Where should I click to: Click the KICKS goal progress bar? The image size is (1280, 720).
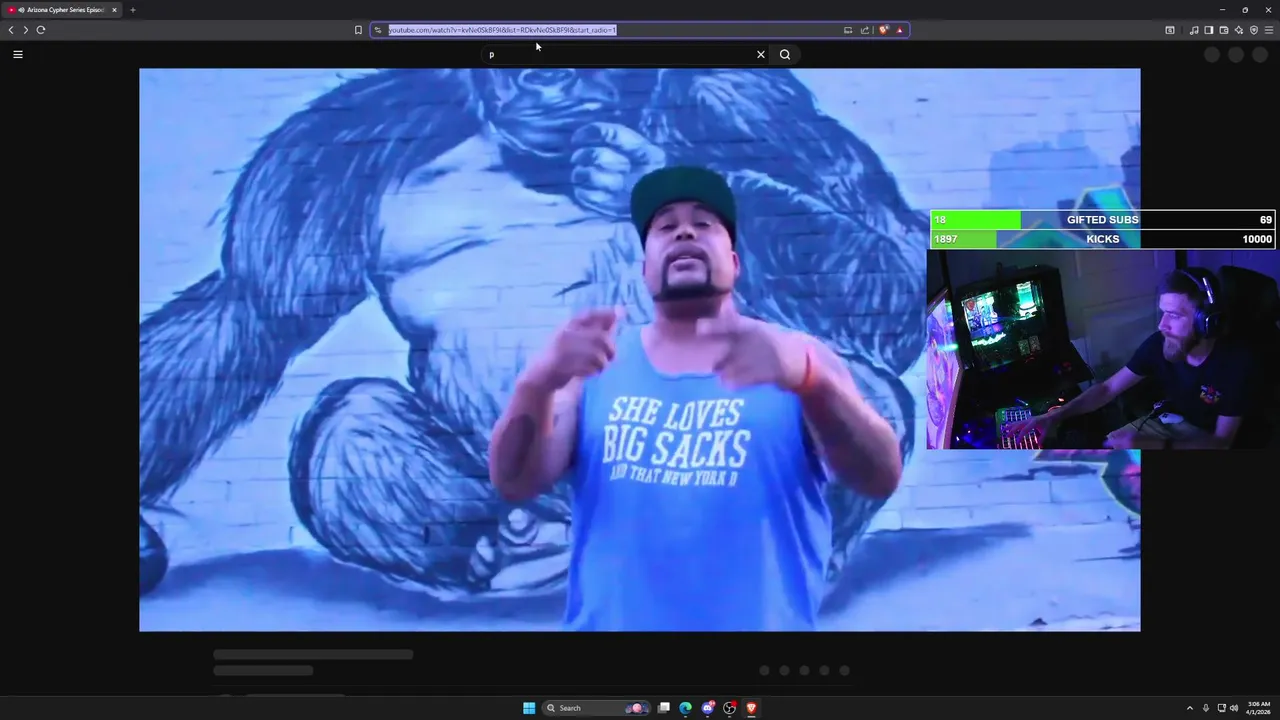click(1102, 239)
